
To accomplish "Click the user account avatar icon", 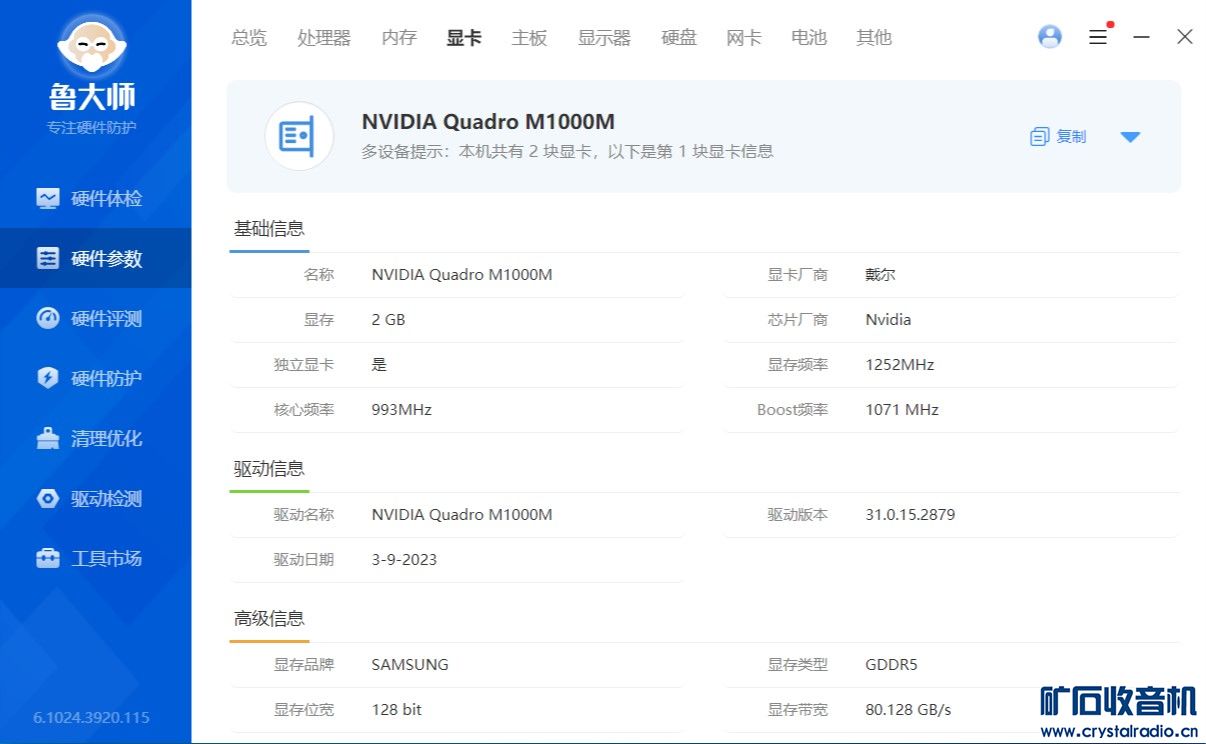I will click(x=1050, y=37).
